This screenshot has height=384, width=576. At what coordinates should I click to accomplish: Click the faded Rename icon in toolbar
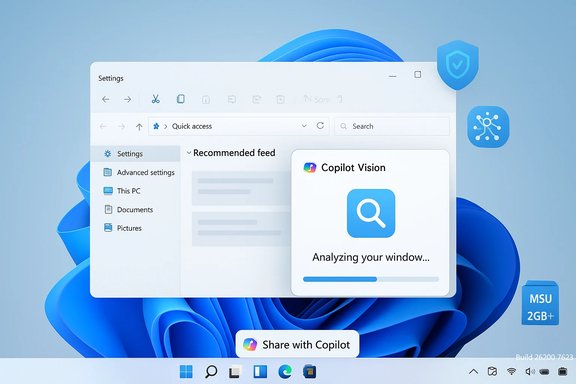[231, 99]
